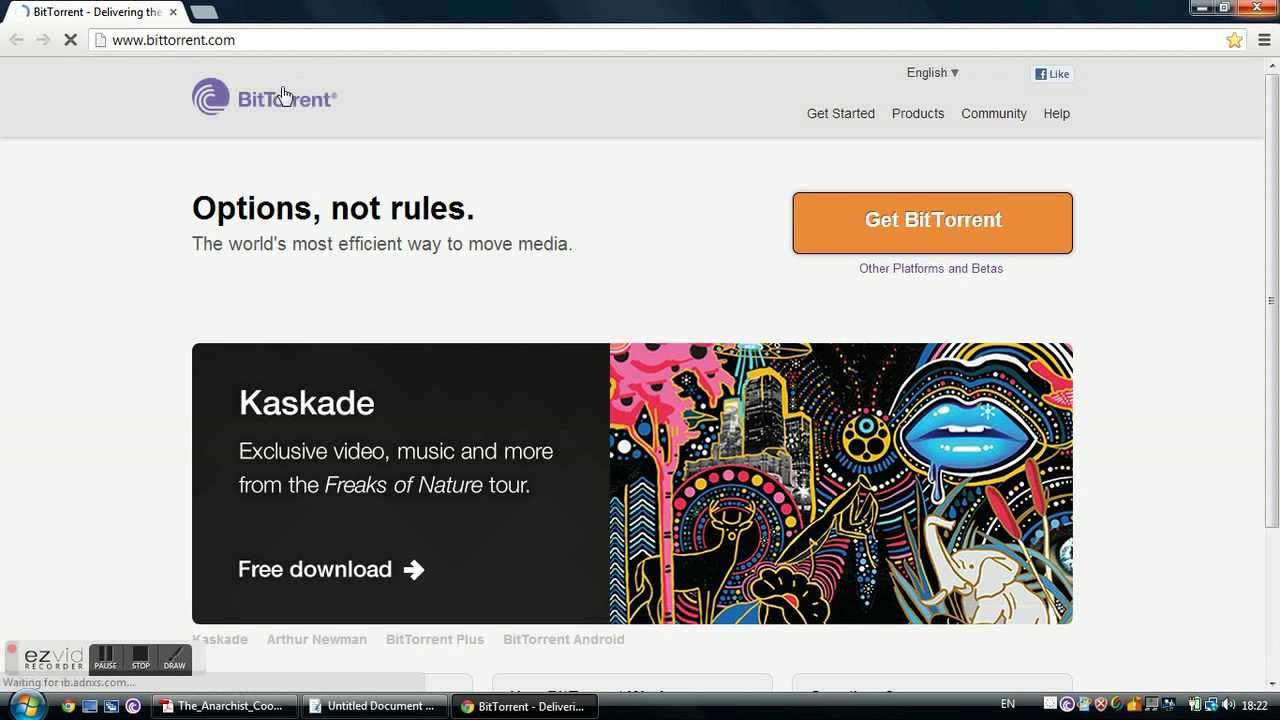This screenshot has height=720, width=1280.
Task: Go forward using the browser forward arrow
Action: point(43,40)
